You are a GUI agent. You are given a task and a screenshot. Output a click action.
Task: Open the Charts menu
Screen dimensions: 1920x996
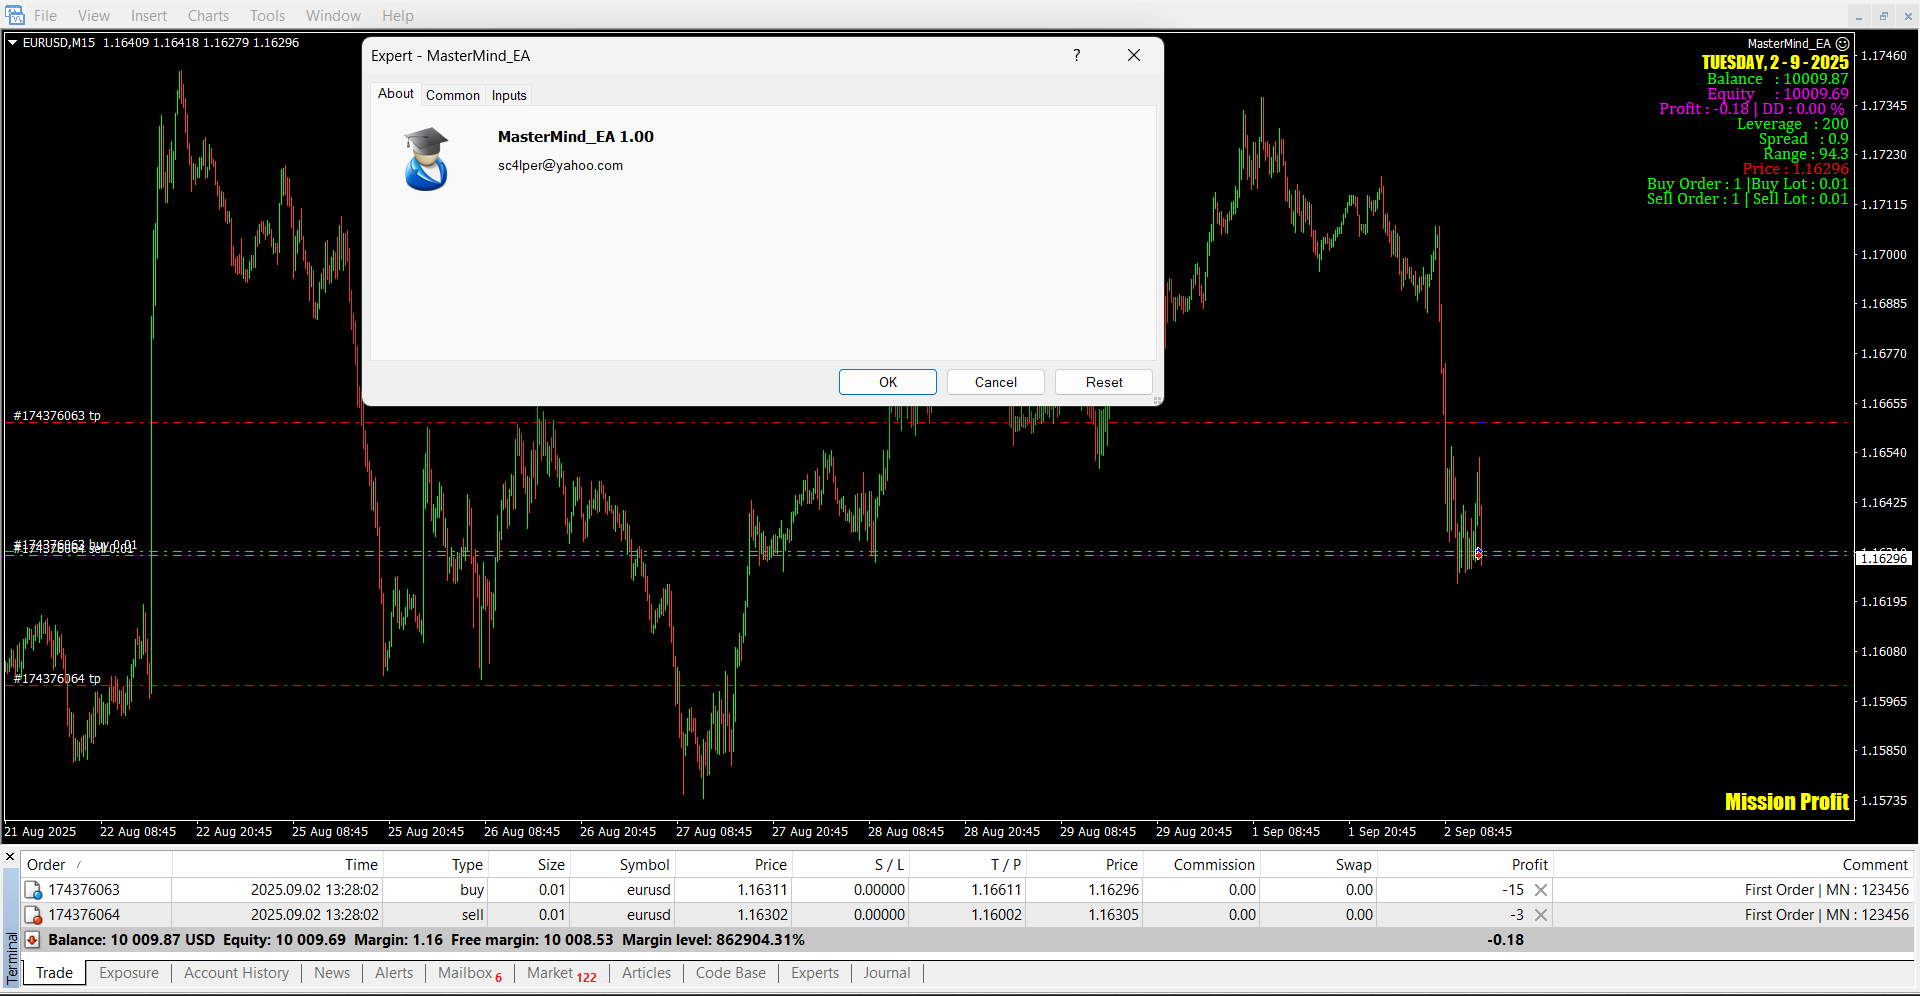208,16
